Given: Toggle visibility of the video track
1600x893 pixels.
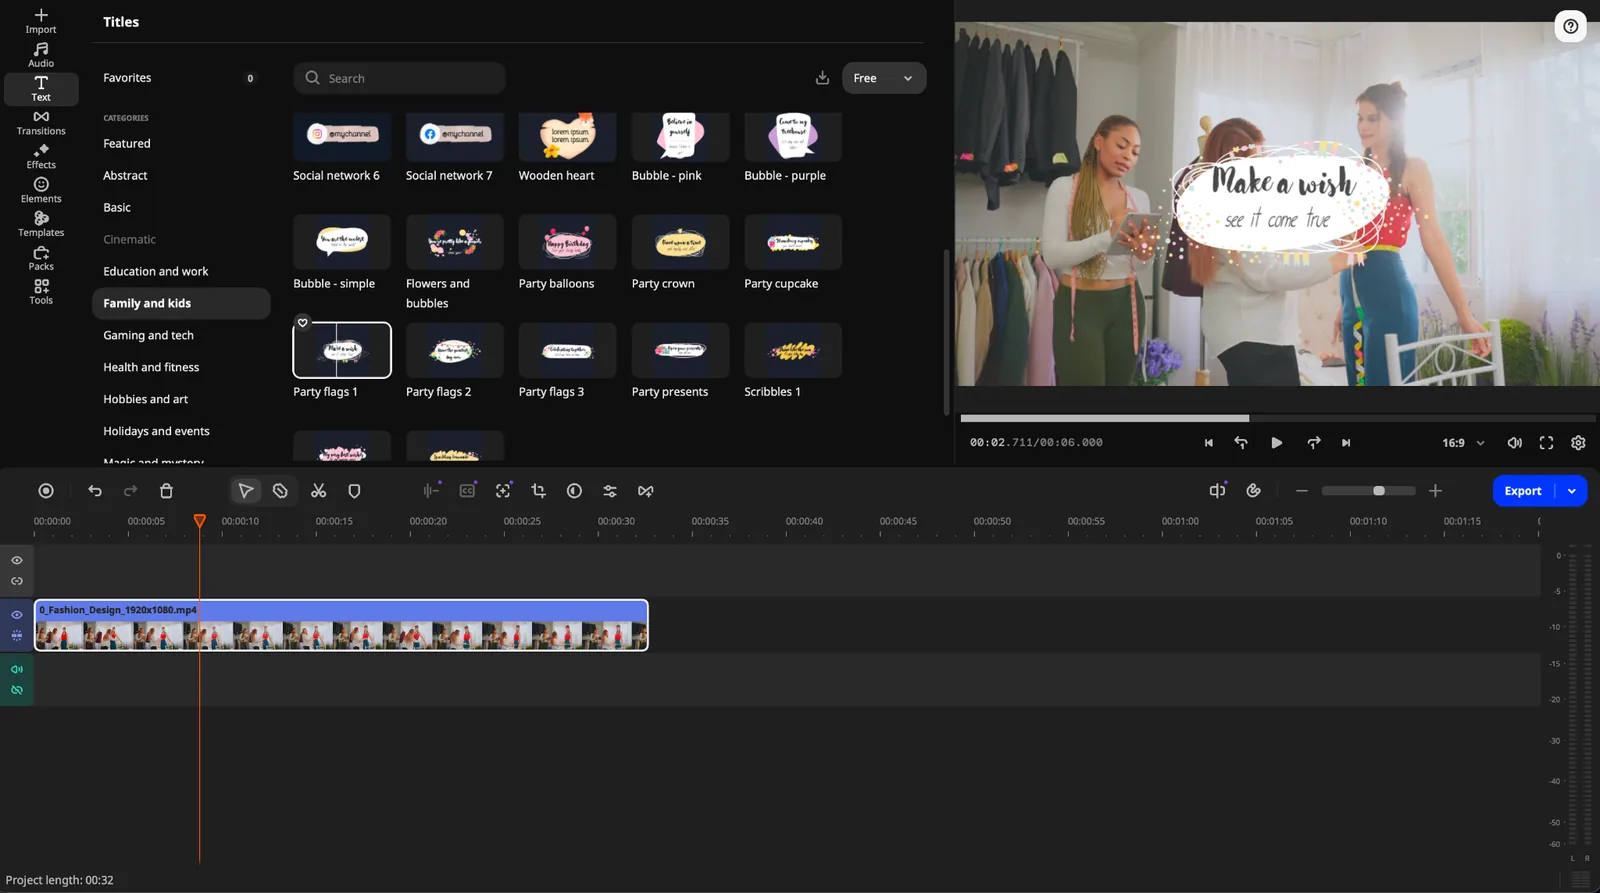Looking at the screenshot, I should click(17, 615).
